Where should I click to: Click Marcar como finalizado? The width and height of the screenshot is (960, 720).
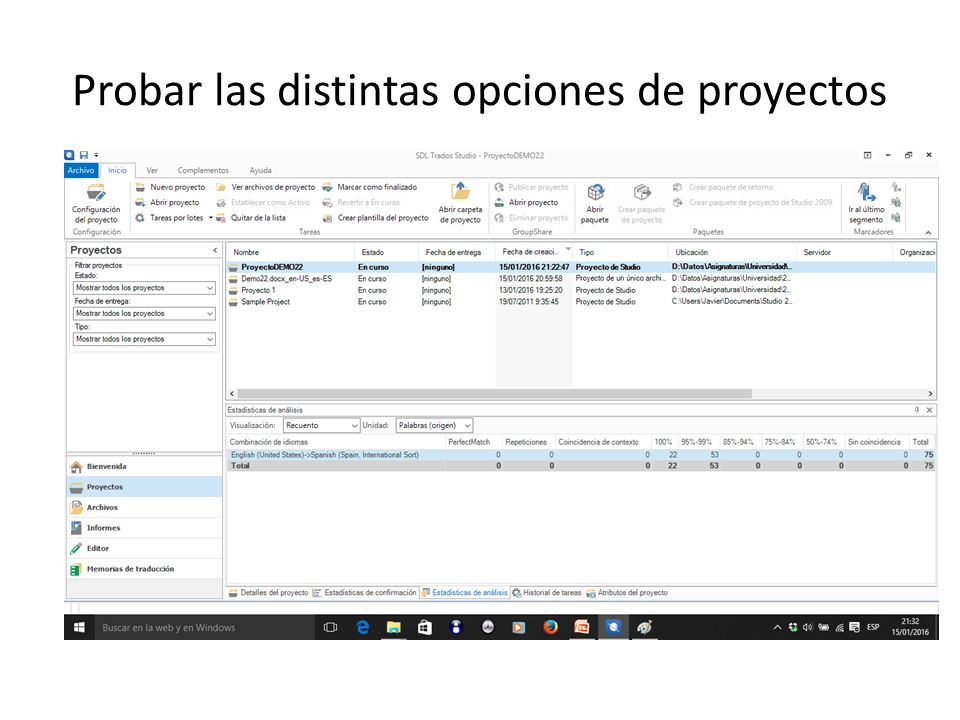coord(370,187)
